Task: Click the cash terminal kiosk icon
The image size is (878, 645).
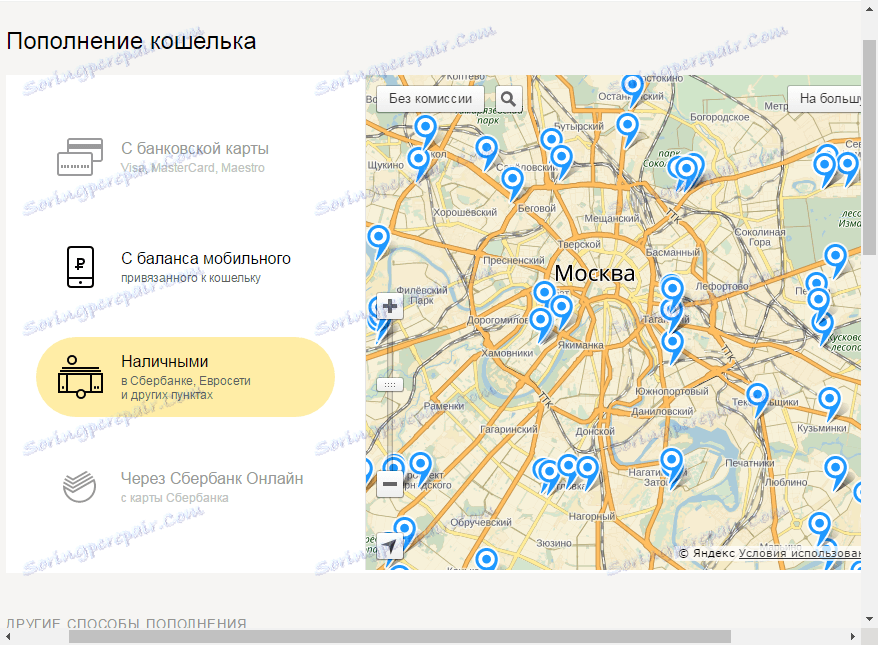Action: (80, 377)
